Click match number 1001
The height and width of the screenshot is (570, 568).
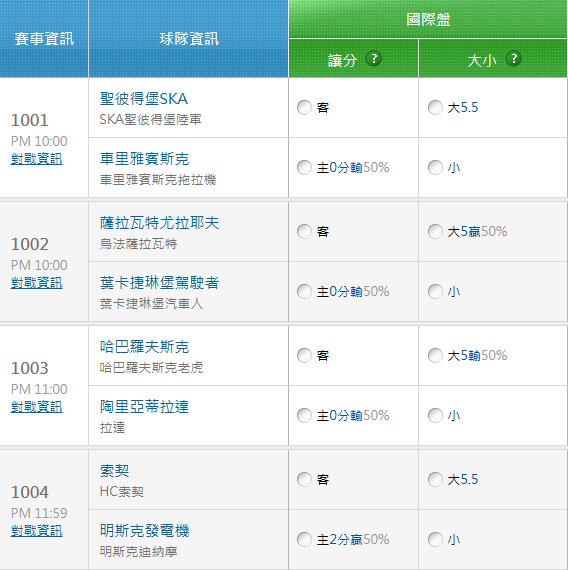coord(29,120)
